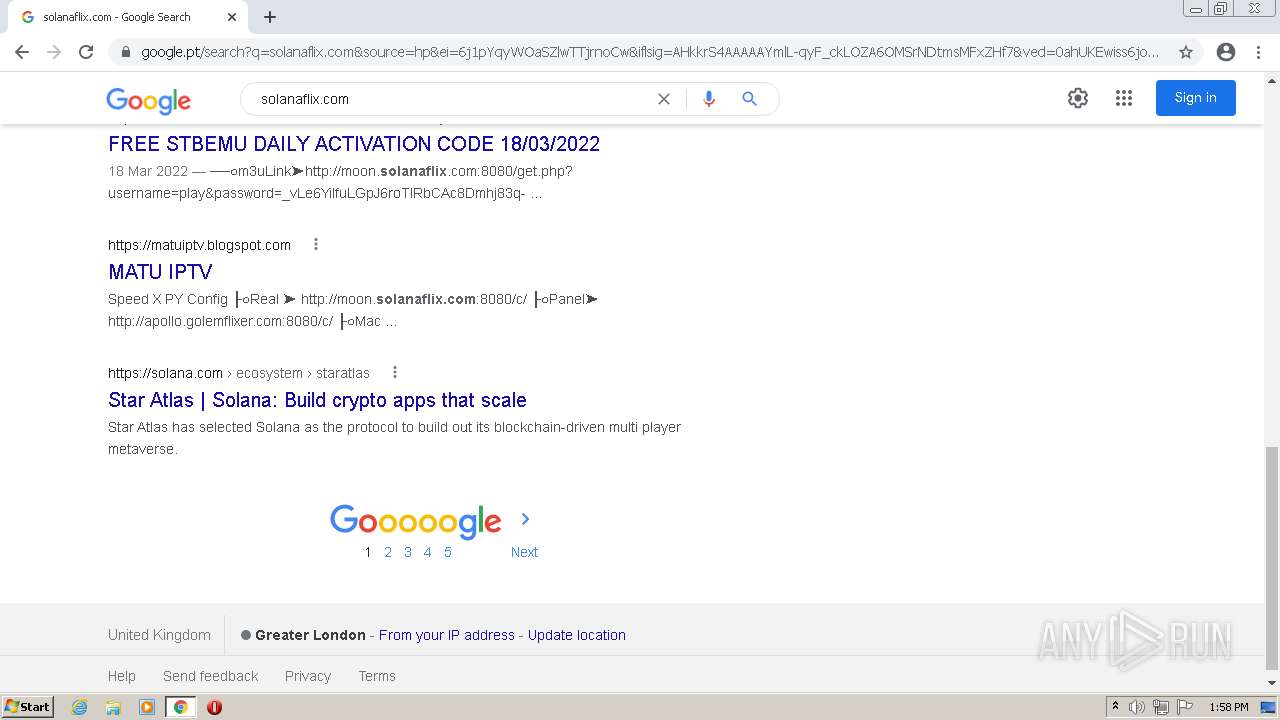Click the Chrome taskbar button

pyautogui.click(x=181, y=707)
